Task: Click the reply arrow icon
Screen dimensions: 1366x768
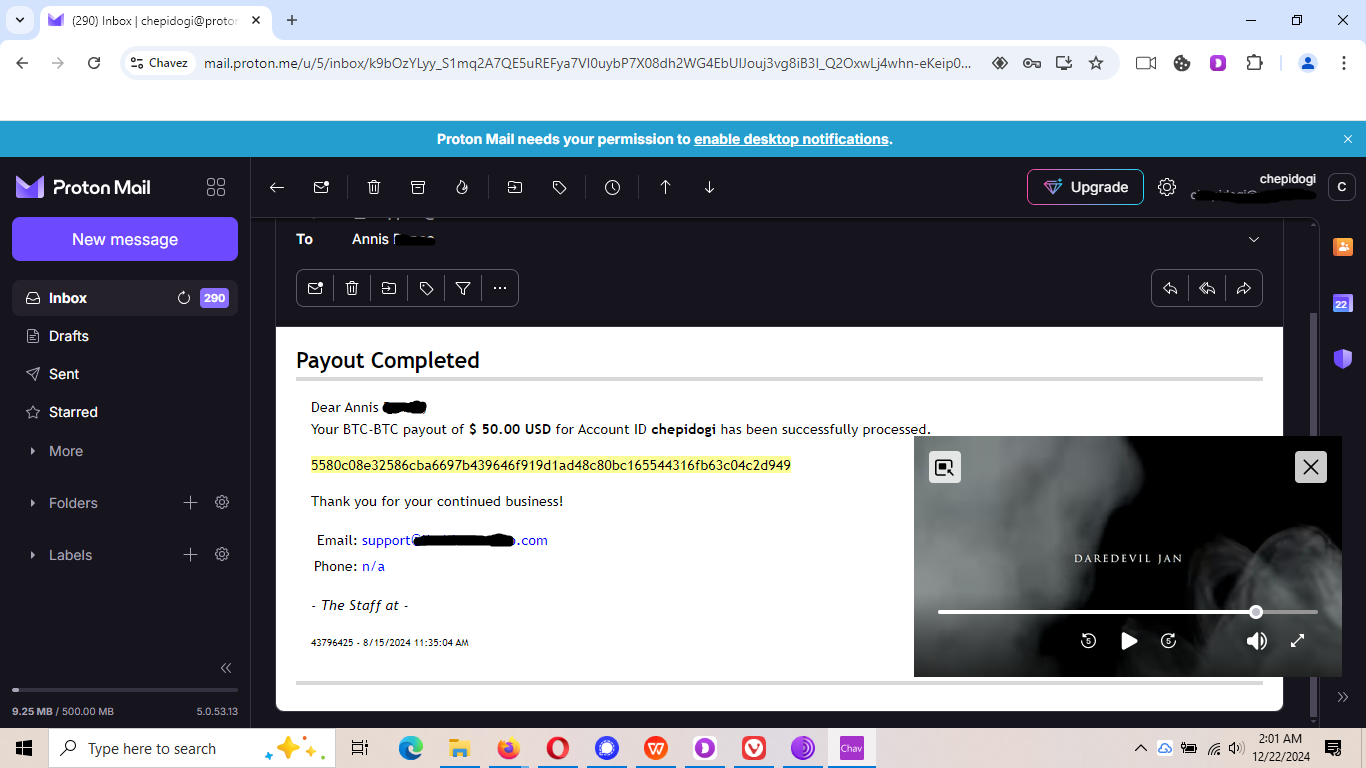Action: coord(1170,288)
